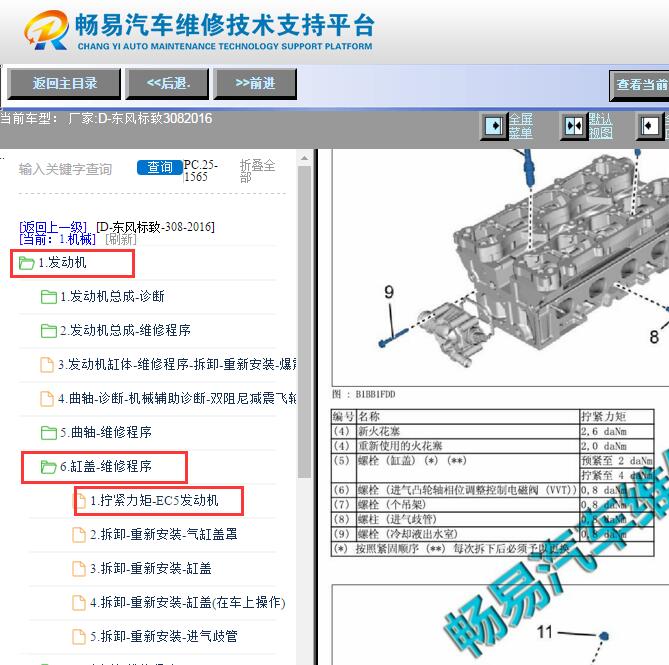The width and height of the screenshot is (669, 665).
Task: Click the 新火花塞 table row
Action: pyautogui.click(x=492, y=431)
